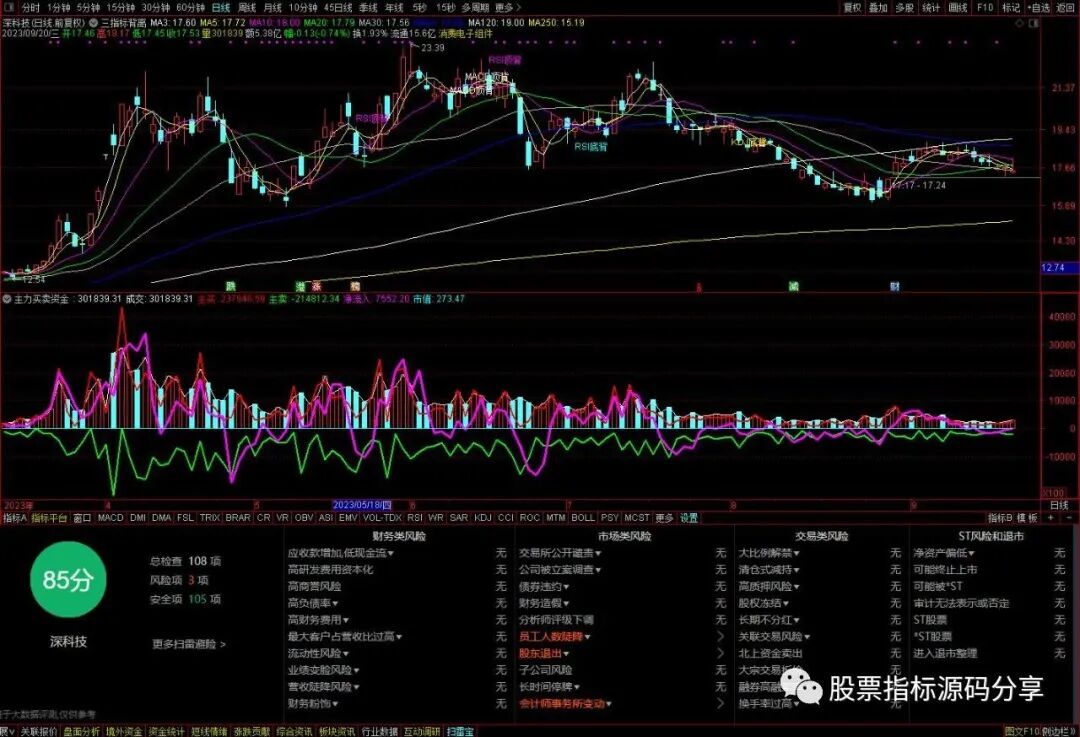Switch to 60分钟 period
Viewport: 1080px width, 737px height.
click(191, 8)
